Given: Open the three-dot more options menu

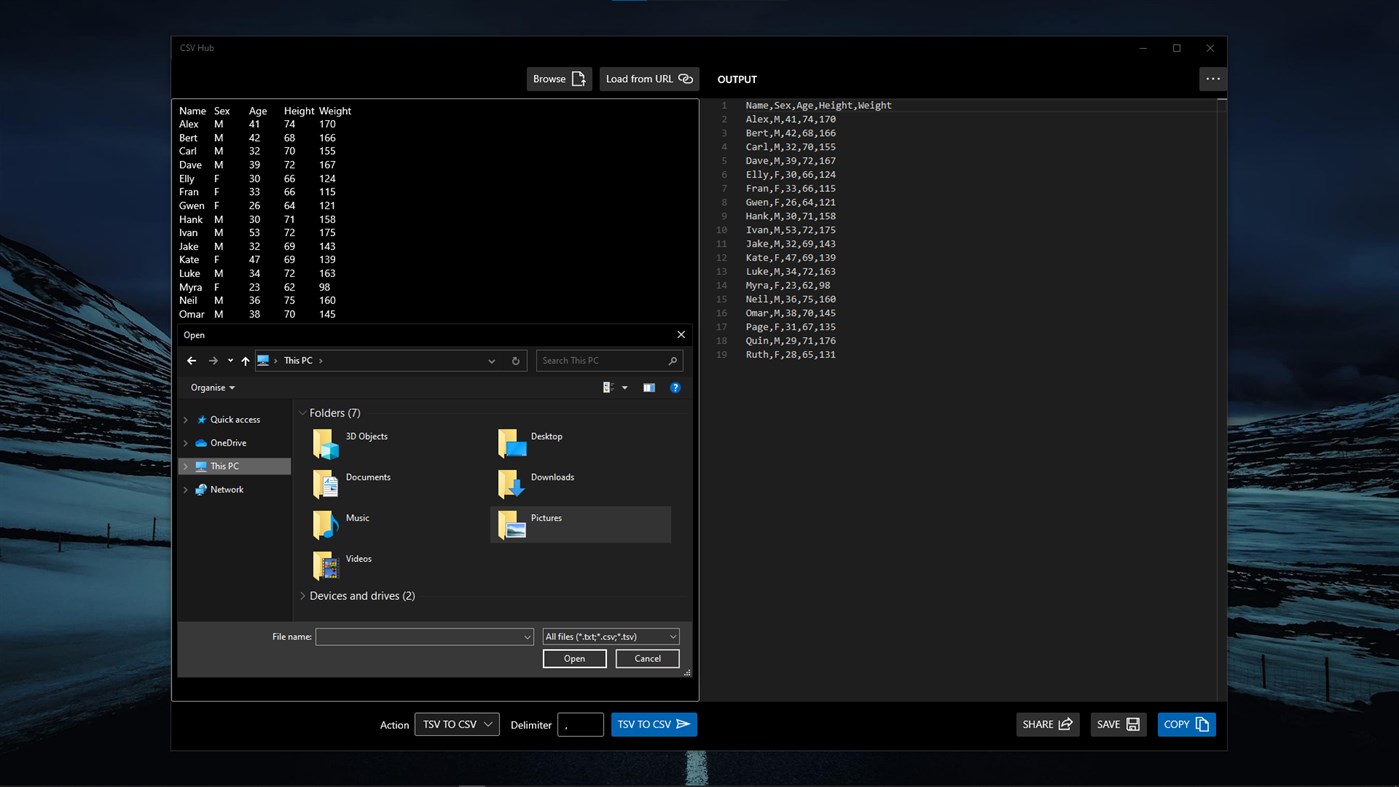Looking at the screenshot, I should coord(1213,79).
